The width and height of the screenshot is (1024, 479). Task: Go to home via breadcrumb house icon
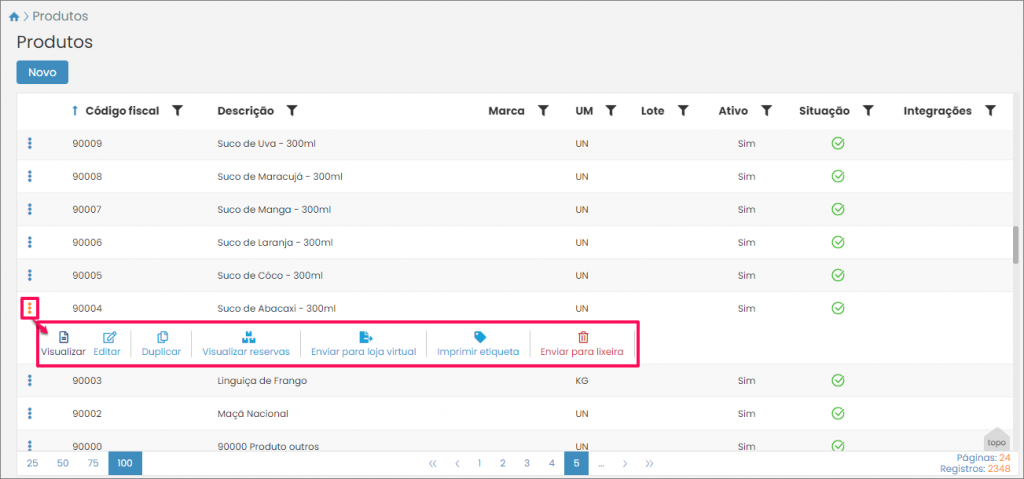pyautogui.click(x=13, y=17)
